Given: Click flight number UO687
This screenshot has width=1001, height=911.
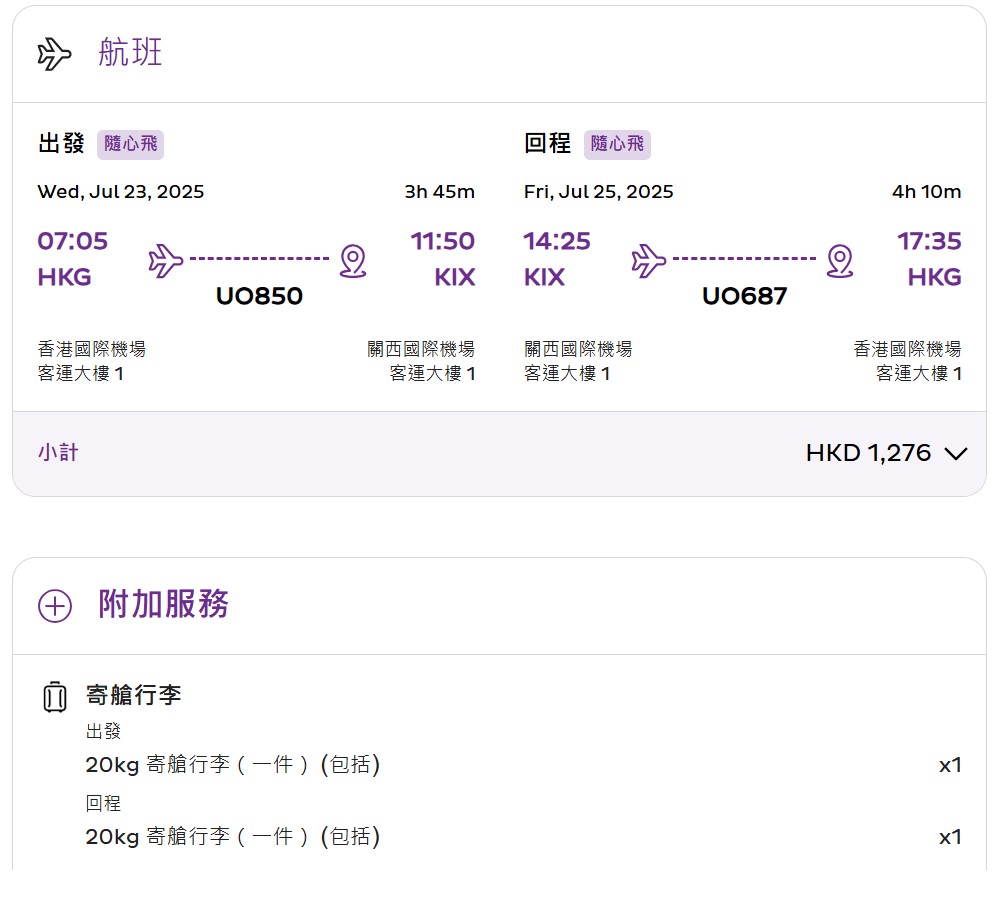Looking at the screenshot, I should 744,296.
